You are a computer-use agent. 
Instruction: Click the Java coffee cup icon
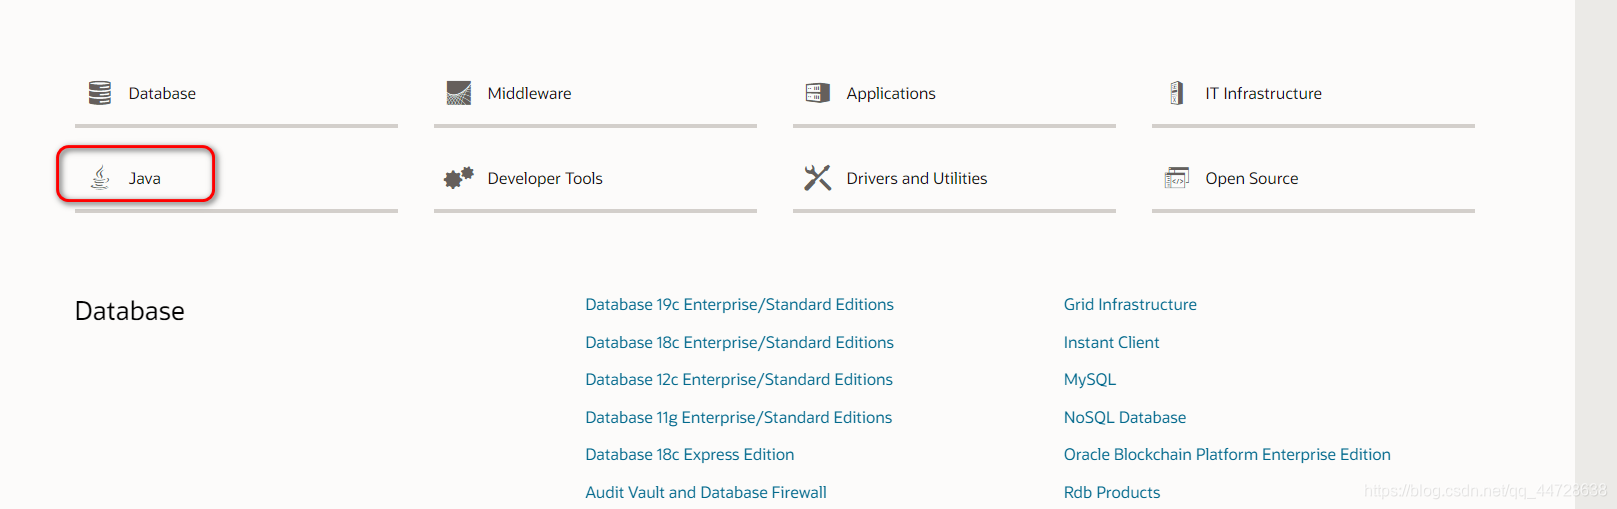pyautogui.click(x=100, y=178)
